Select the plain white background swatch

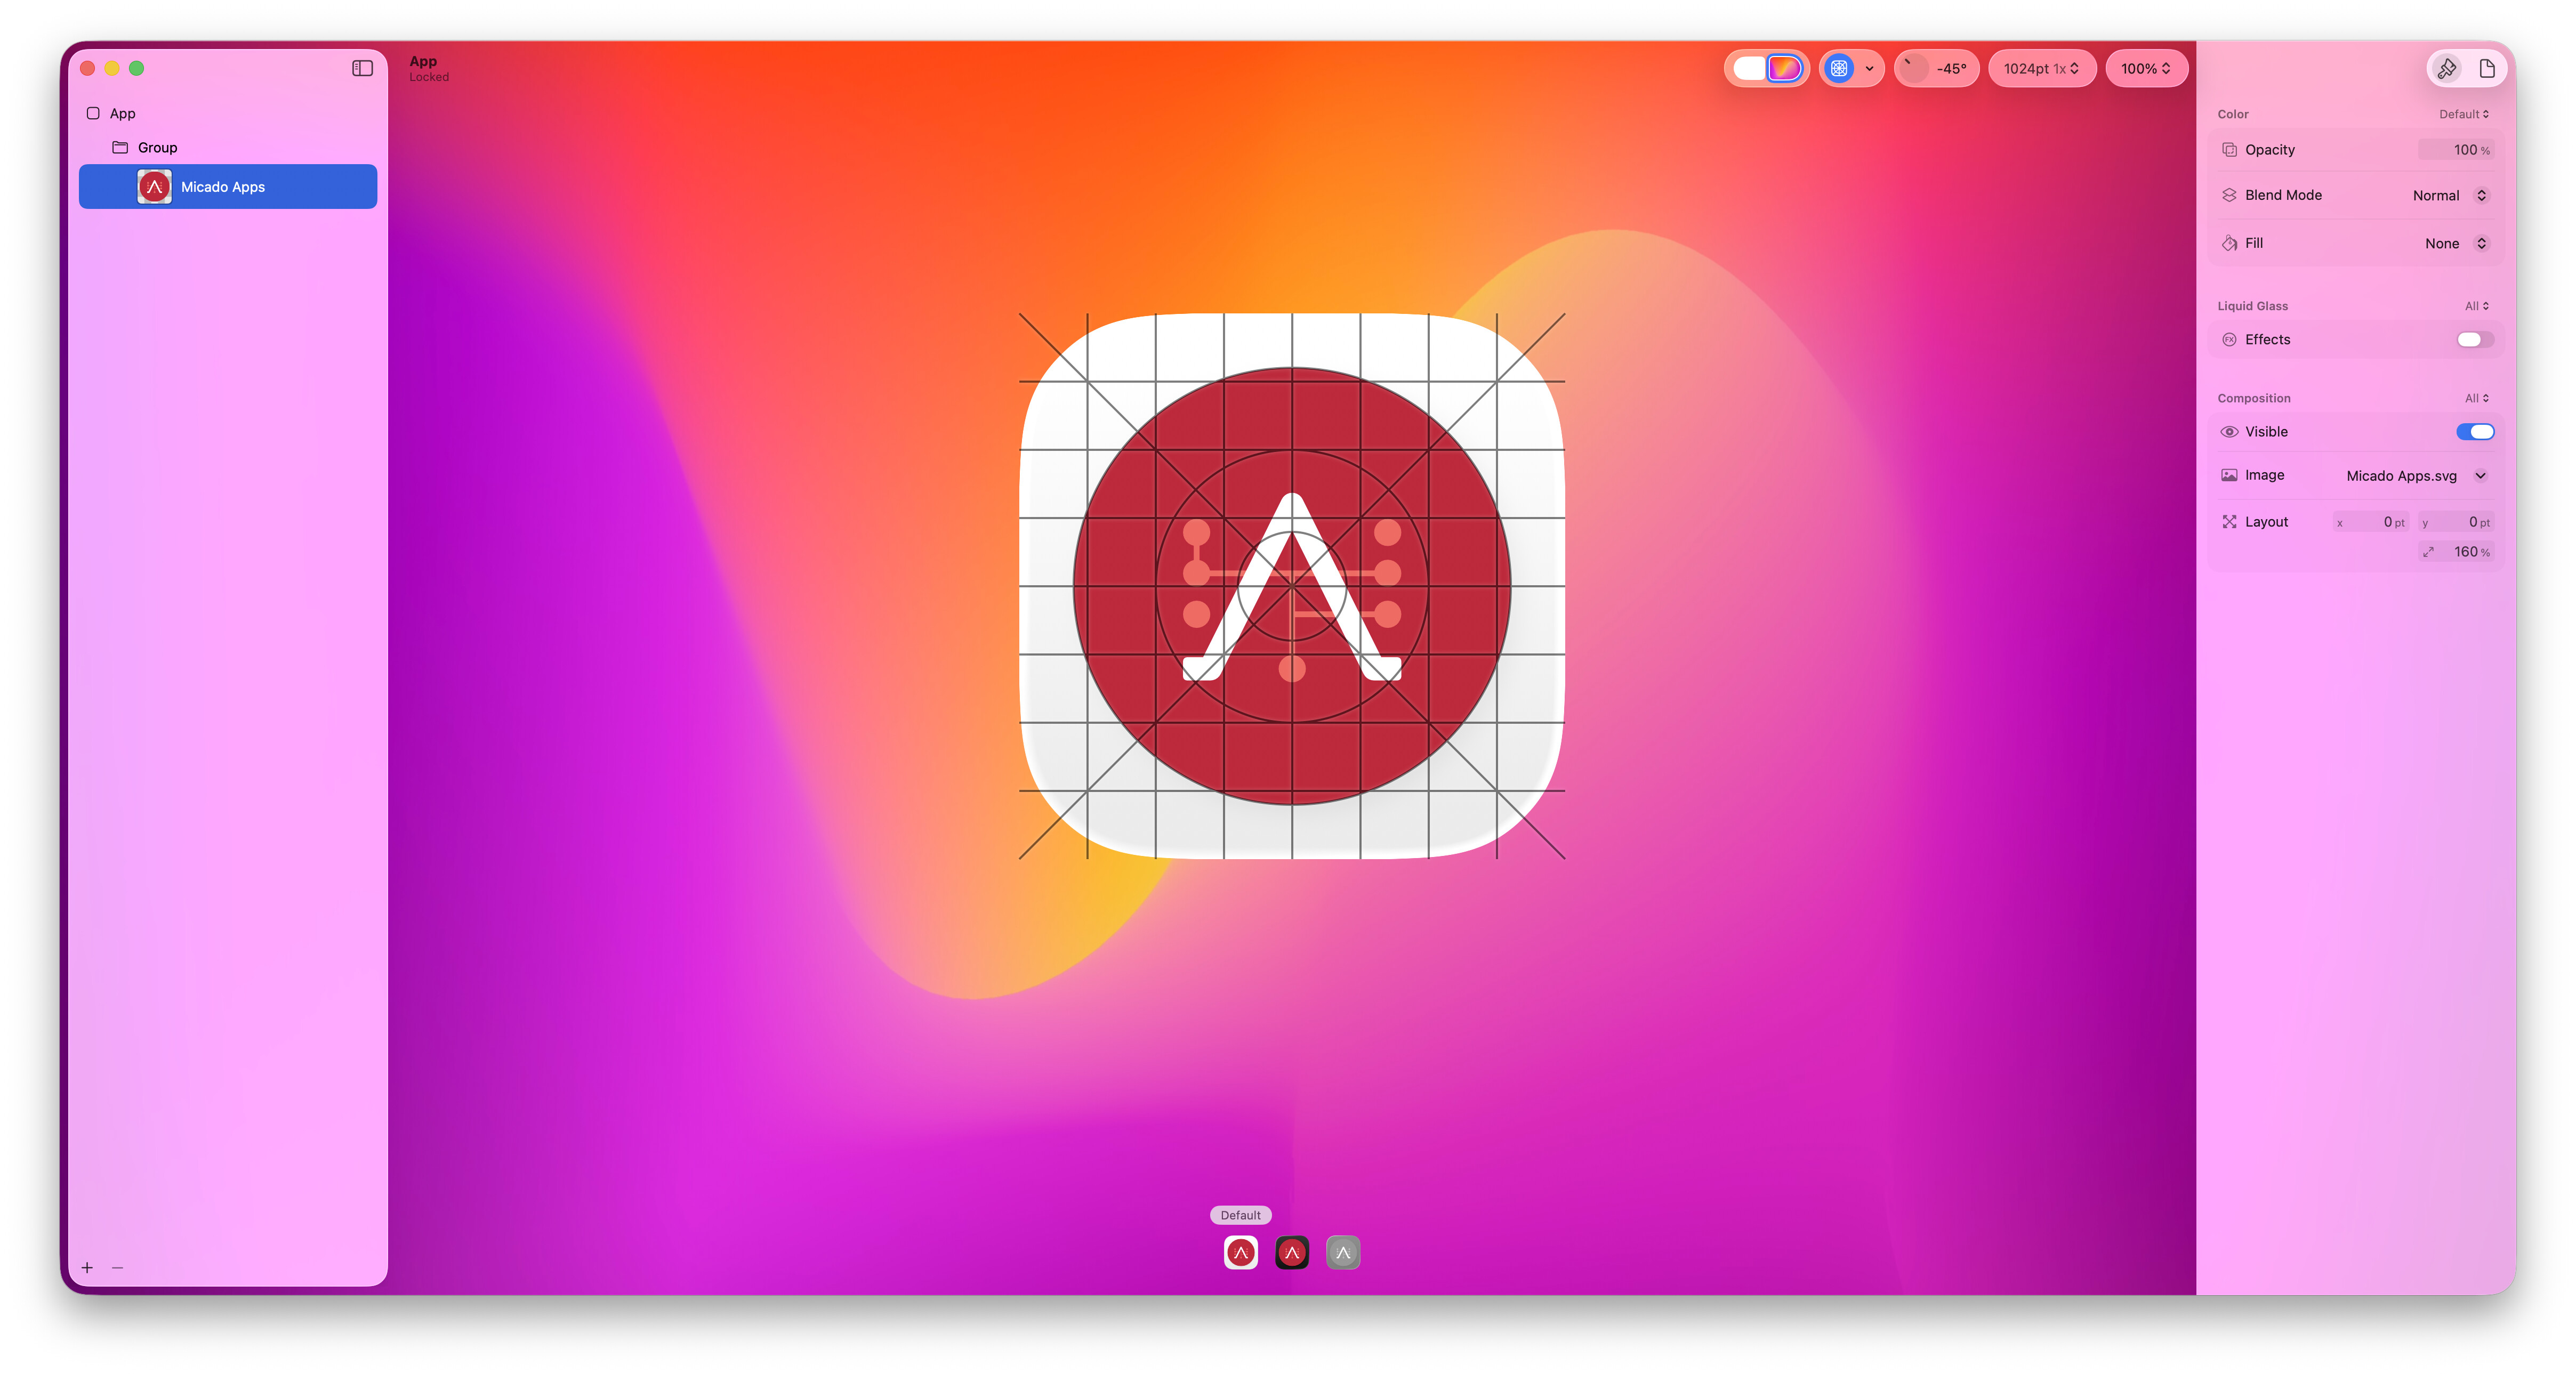[1749, 68]
